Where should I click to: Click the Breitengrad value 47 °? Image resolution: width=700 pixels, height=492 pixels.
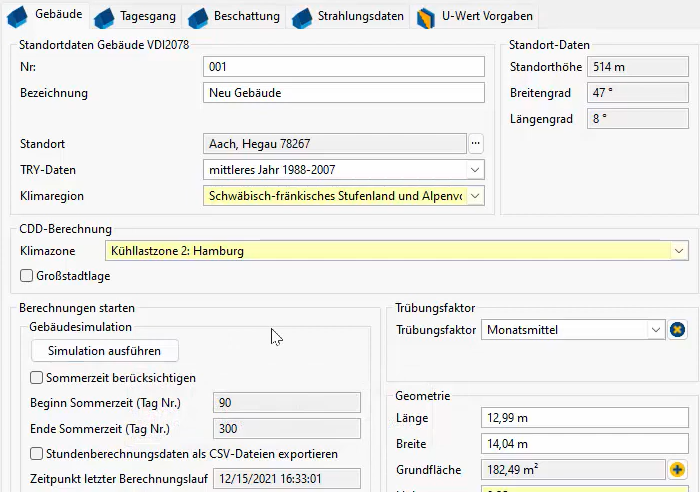click(638, 93)
